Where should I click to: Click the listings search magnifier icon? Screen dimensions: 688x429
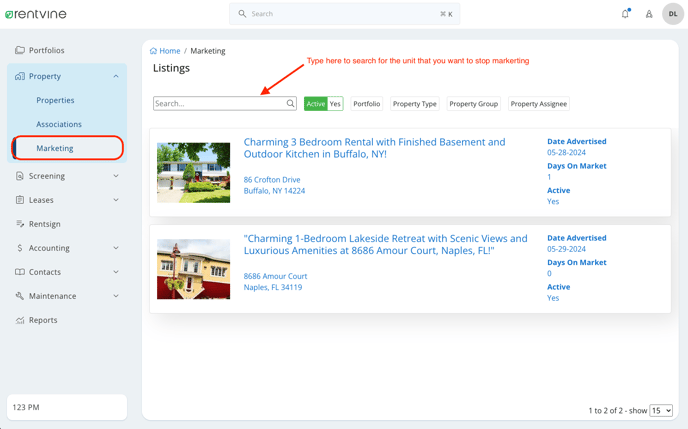290,104
